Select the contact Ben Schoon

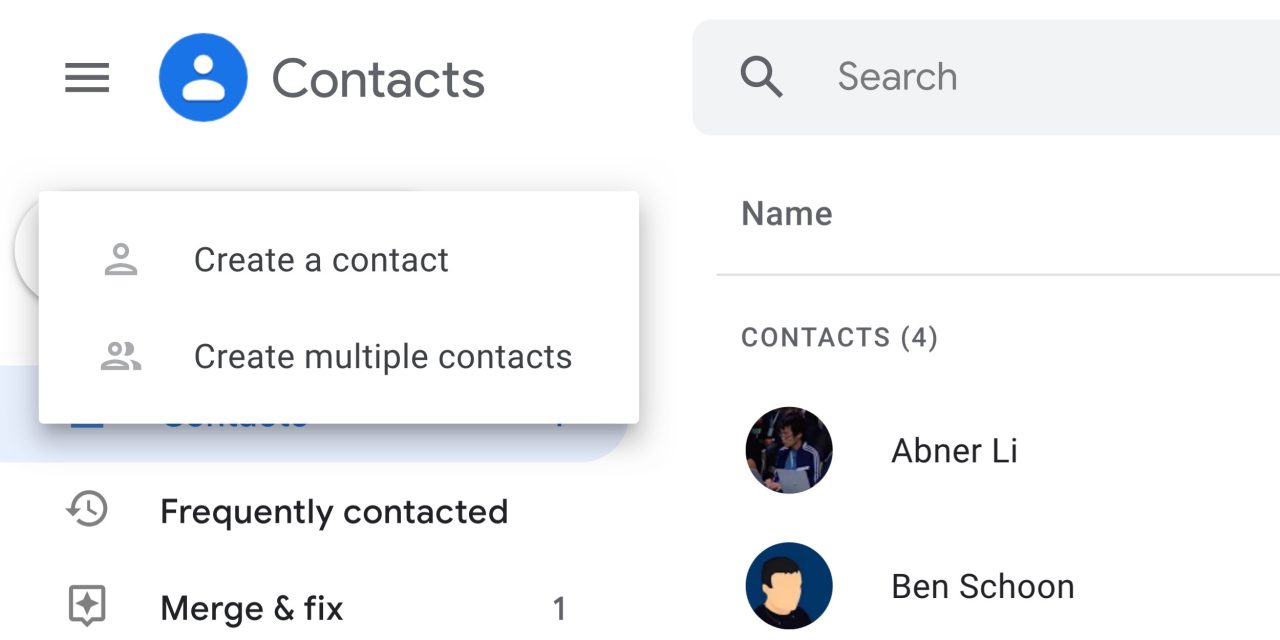point(982,586)
